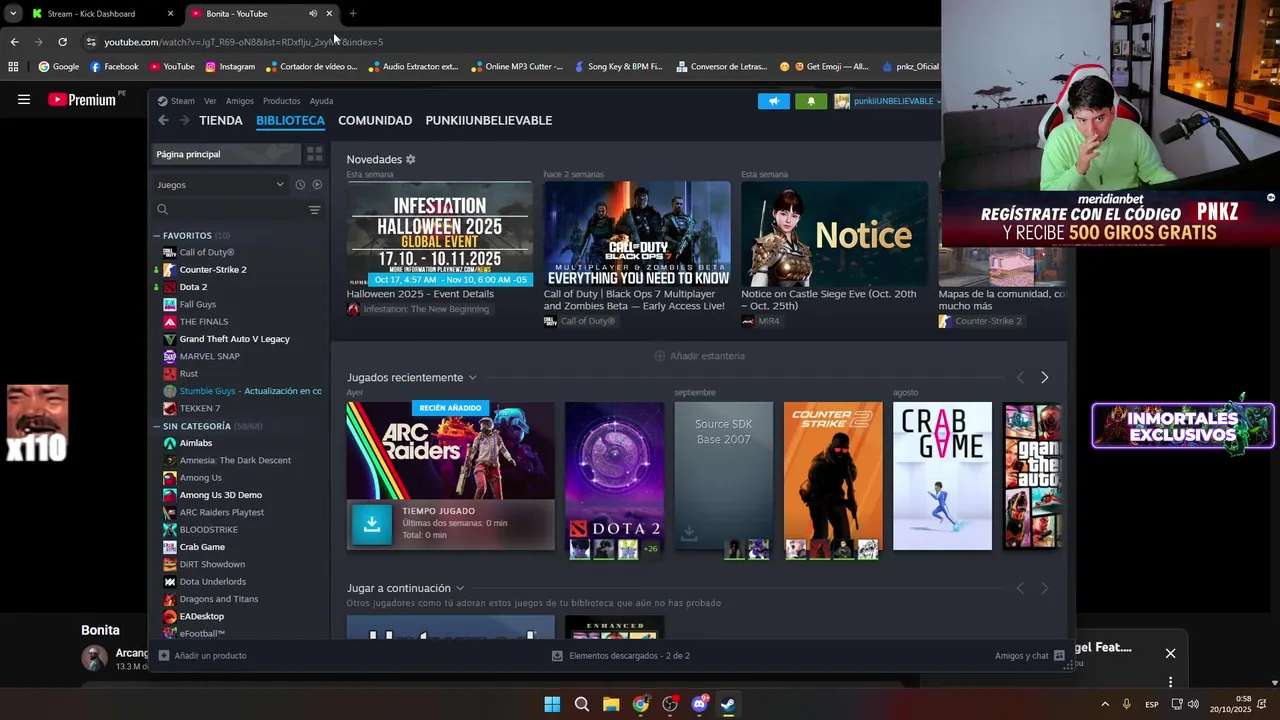1280x720 pixels.
Task: Open Windows taskbar search
Action: click(x=582, y=704)
